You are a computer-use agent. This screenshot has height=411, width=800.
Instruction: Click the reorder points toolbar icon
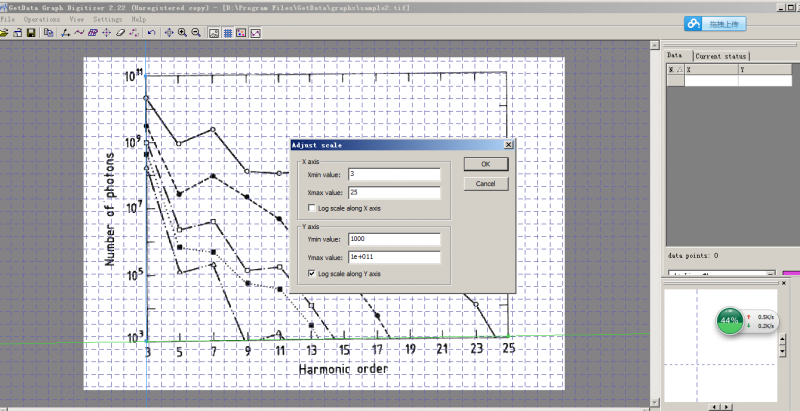134,33
